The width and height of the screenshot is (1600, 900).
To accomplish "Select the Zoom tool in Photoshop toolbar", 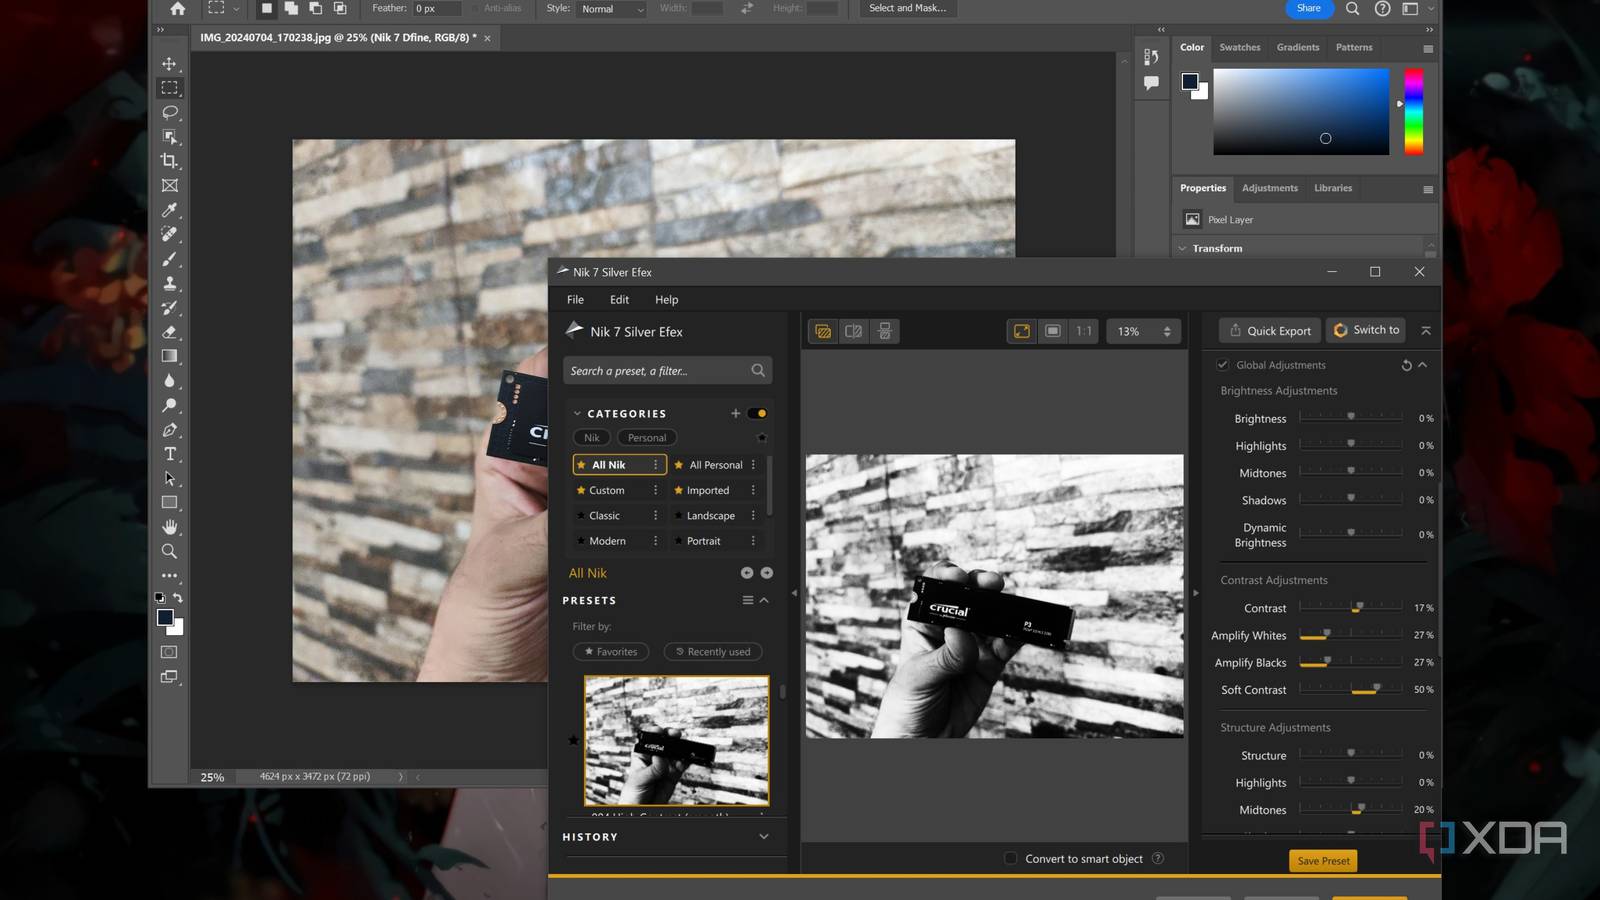I will tap(169, 551).
